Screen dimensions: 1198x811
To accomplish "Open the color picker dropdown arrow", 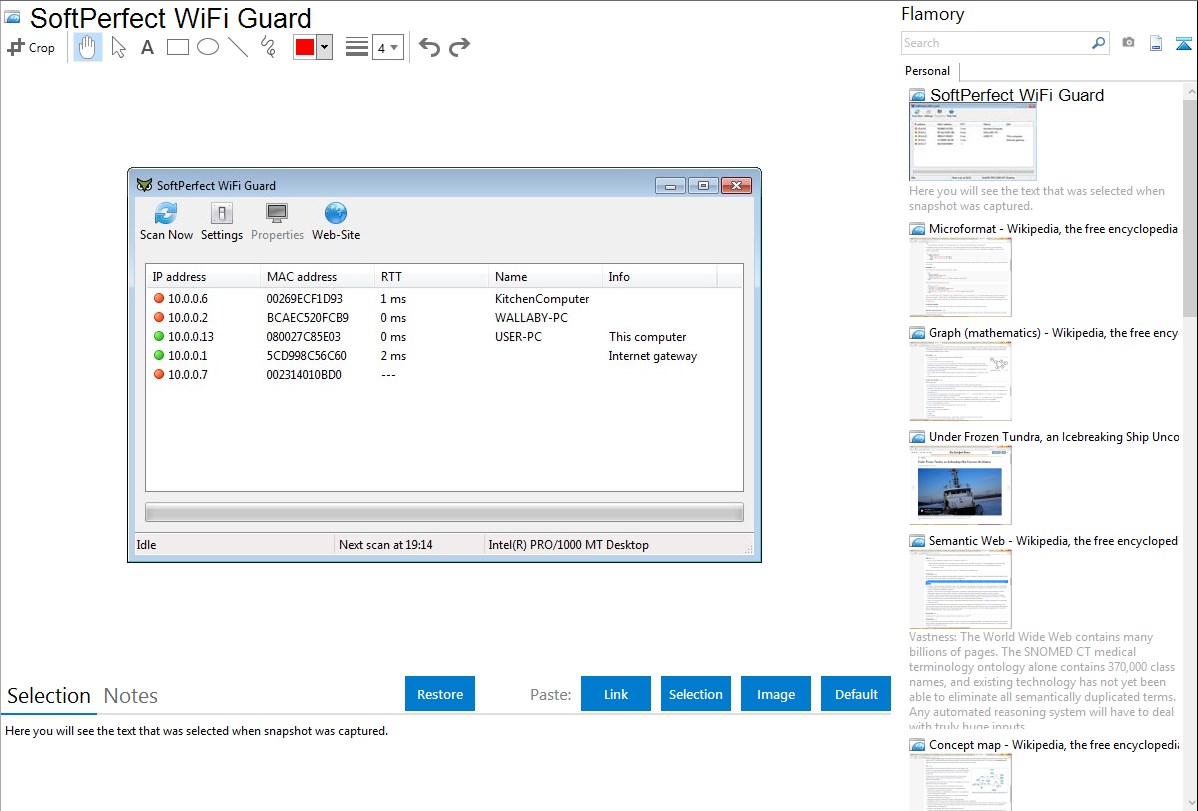I will [x=324, y=47].
